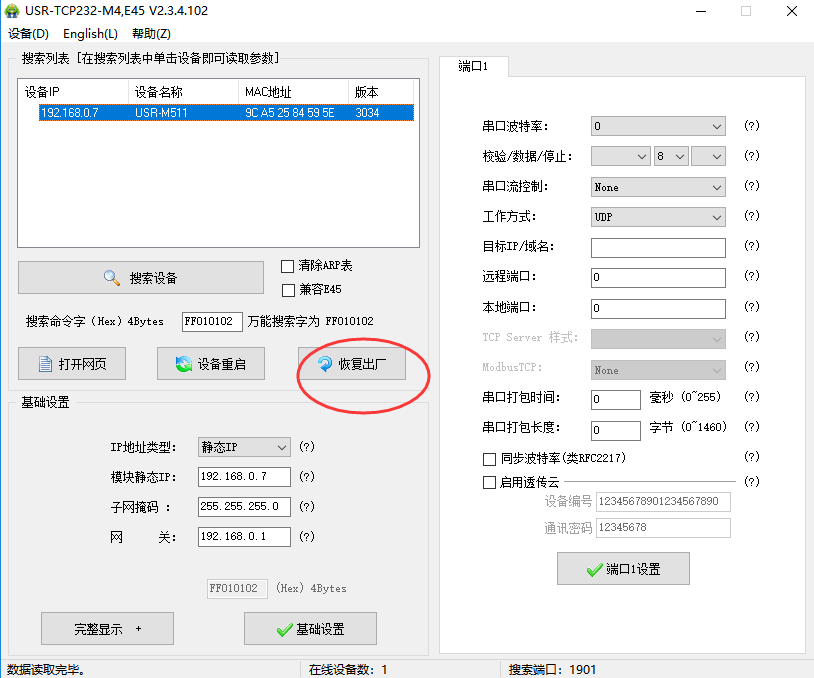Screen dimensions: 814x678
Task: Toggle the 兼容E45 checkbox
Action: pos(288,290)
